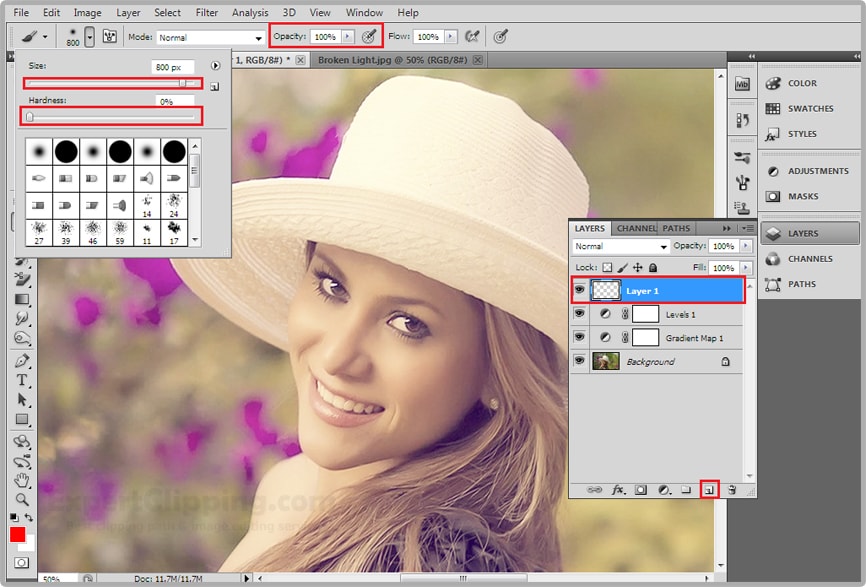Click the brush Size input field
The image size is (866, 587).
[173, 67]
